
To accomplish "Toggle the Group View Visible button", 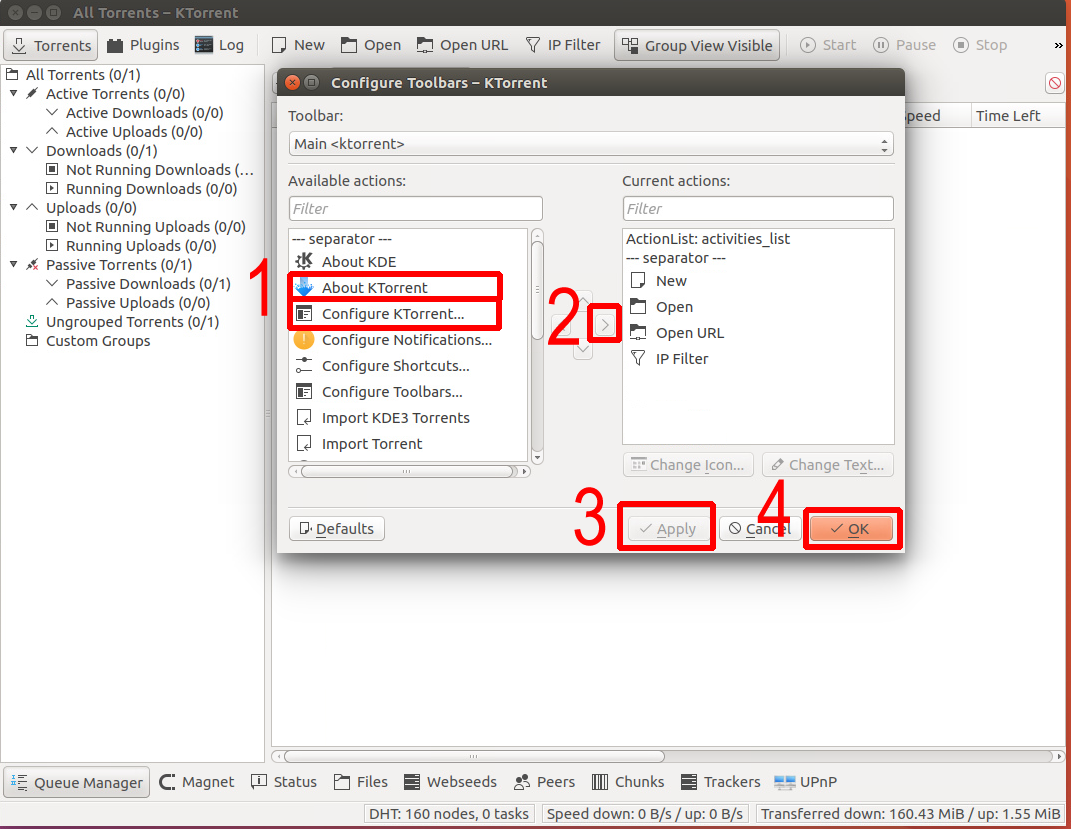I will click(x=697, y=45).
